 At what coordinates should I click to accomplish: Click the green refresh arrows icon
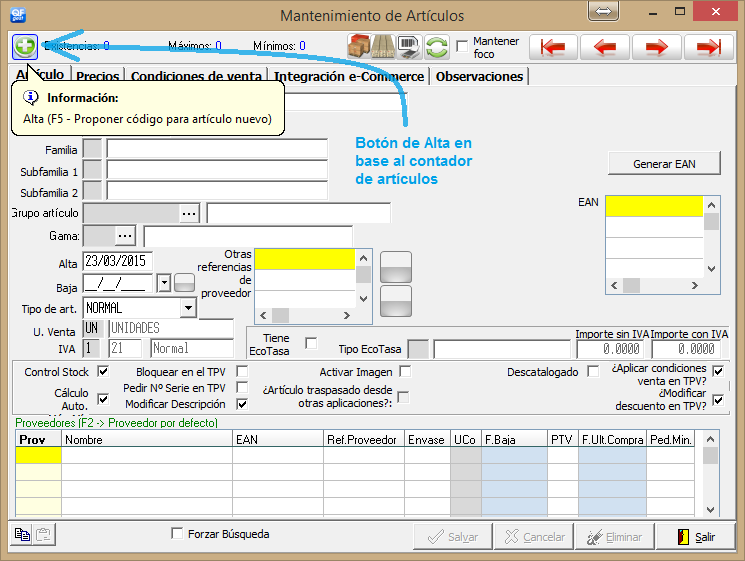pyautogui.click(x=437, y=47)
